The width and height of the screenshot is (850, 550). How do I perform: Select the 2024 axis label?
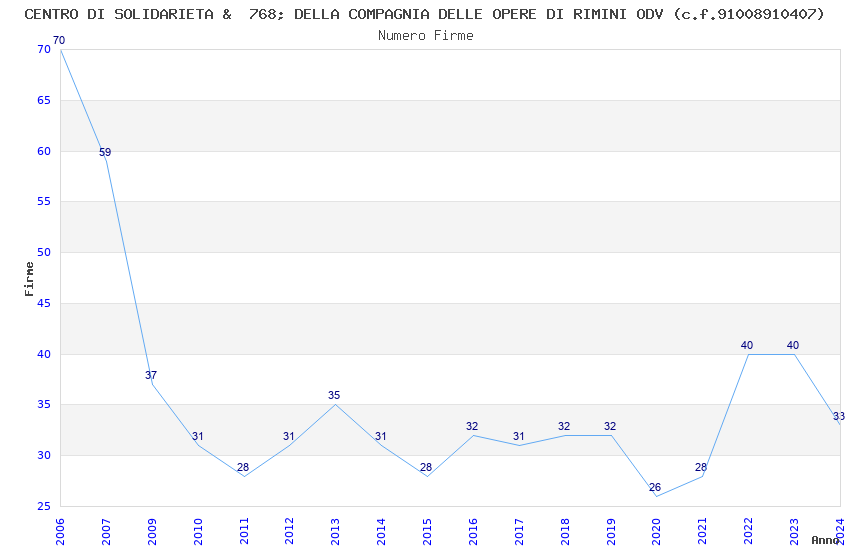pos(840,532)
